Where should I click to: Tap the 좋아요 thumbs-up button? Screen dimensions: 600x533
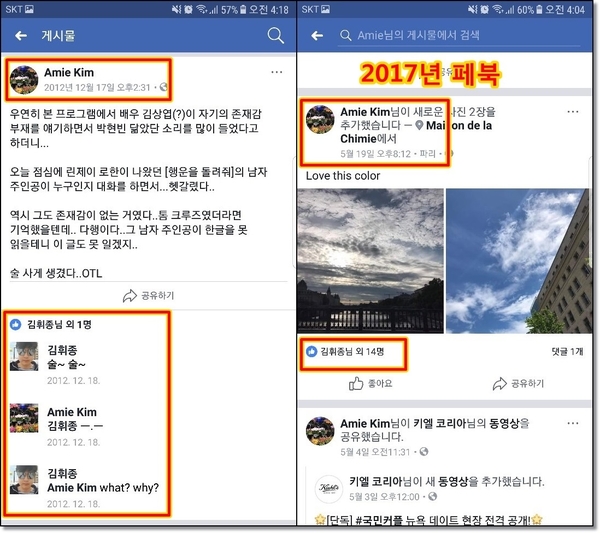370,383
